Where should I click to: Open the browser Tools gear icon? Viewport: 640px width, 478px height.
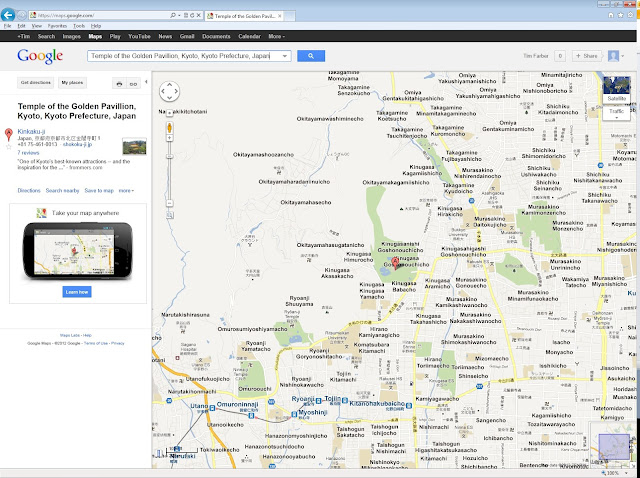point(630,15)
